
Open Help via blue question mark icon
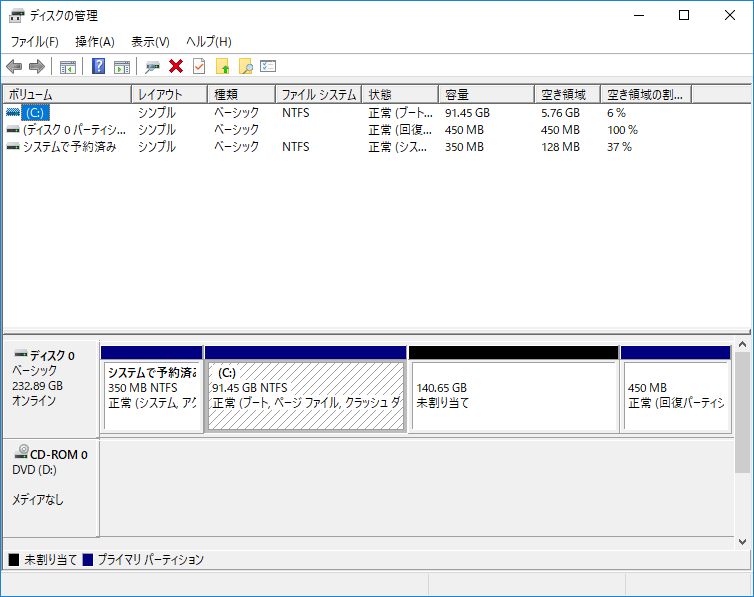[x=98, y=66]
